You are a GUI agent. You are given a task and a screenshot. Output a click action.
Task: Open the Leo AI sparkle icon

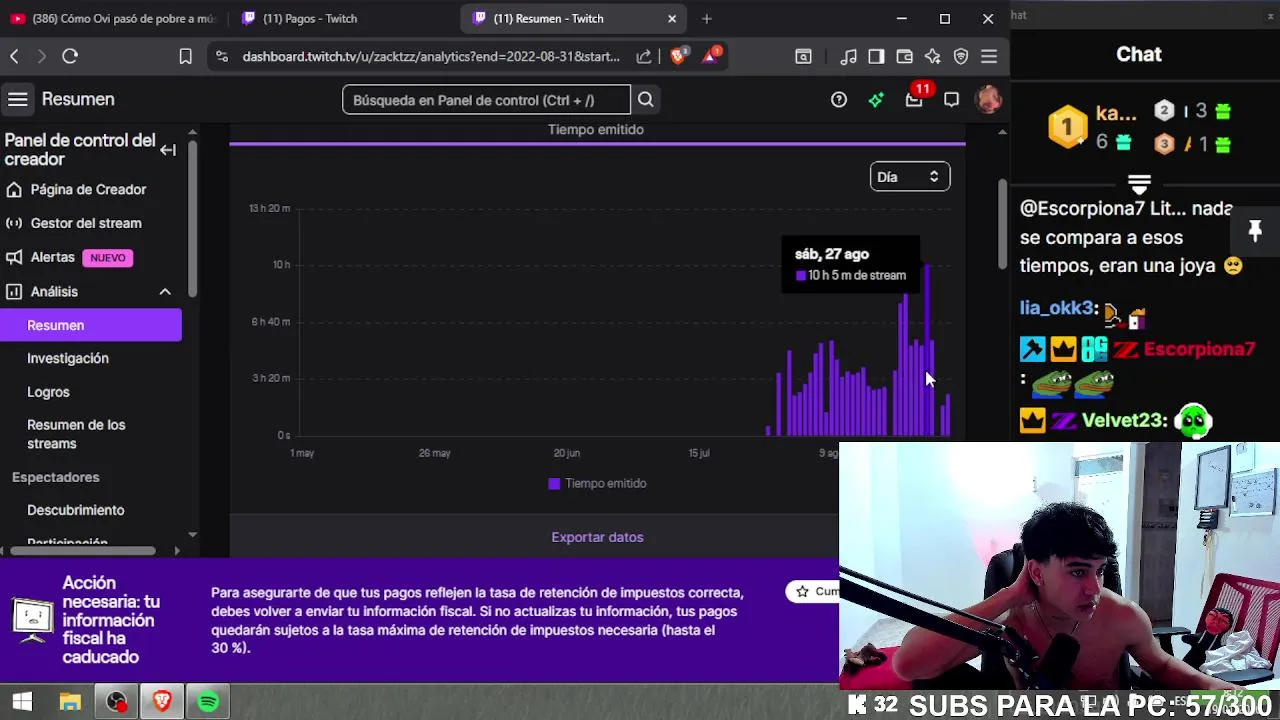(x=933, y=57)
